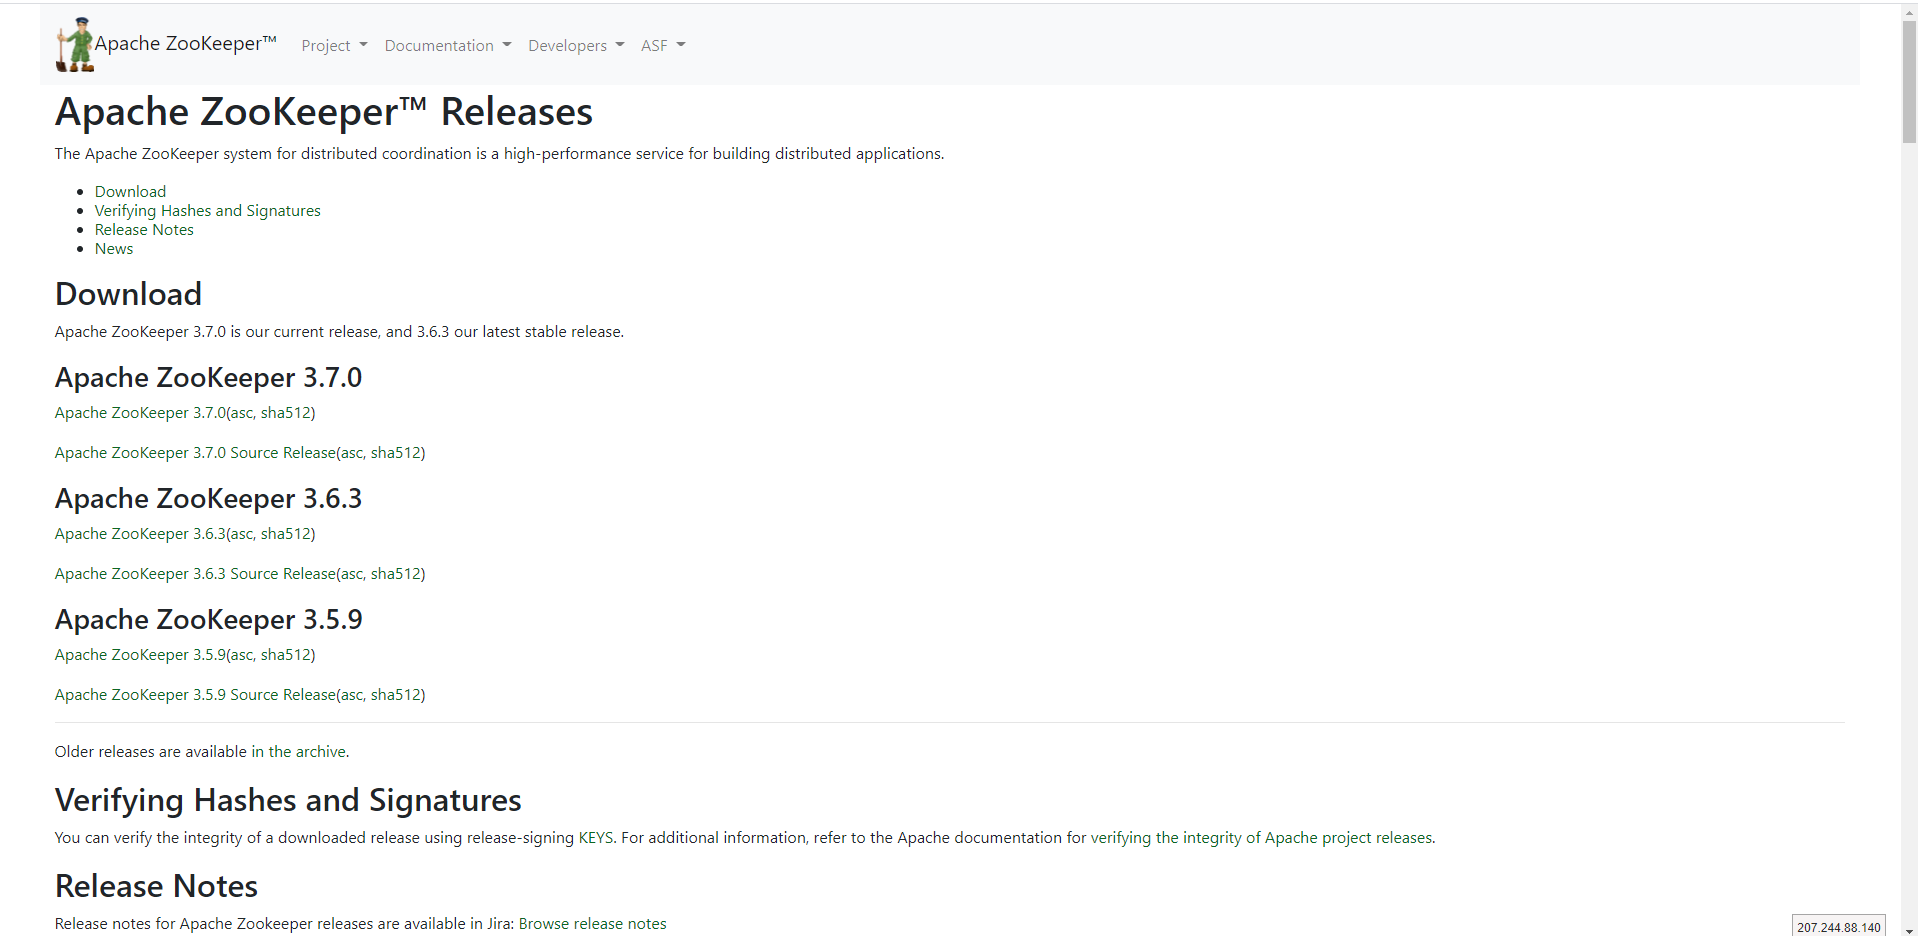
Task: Open asc link for 3.5.9 Source Release
Action: [351, 694]
